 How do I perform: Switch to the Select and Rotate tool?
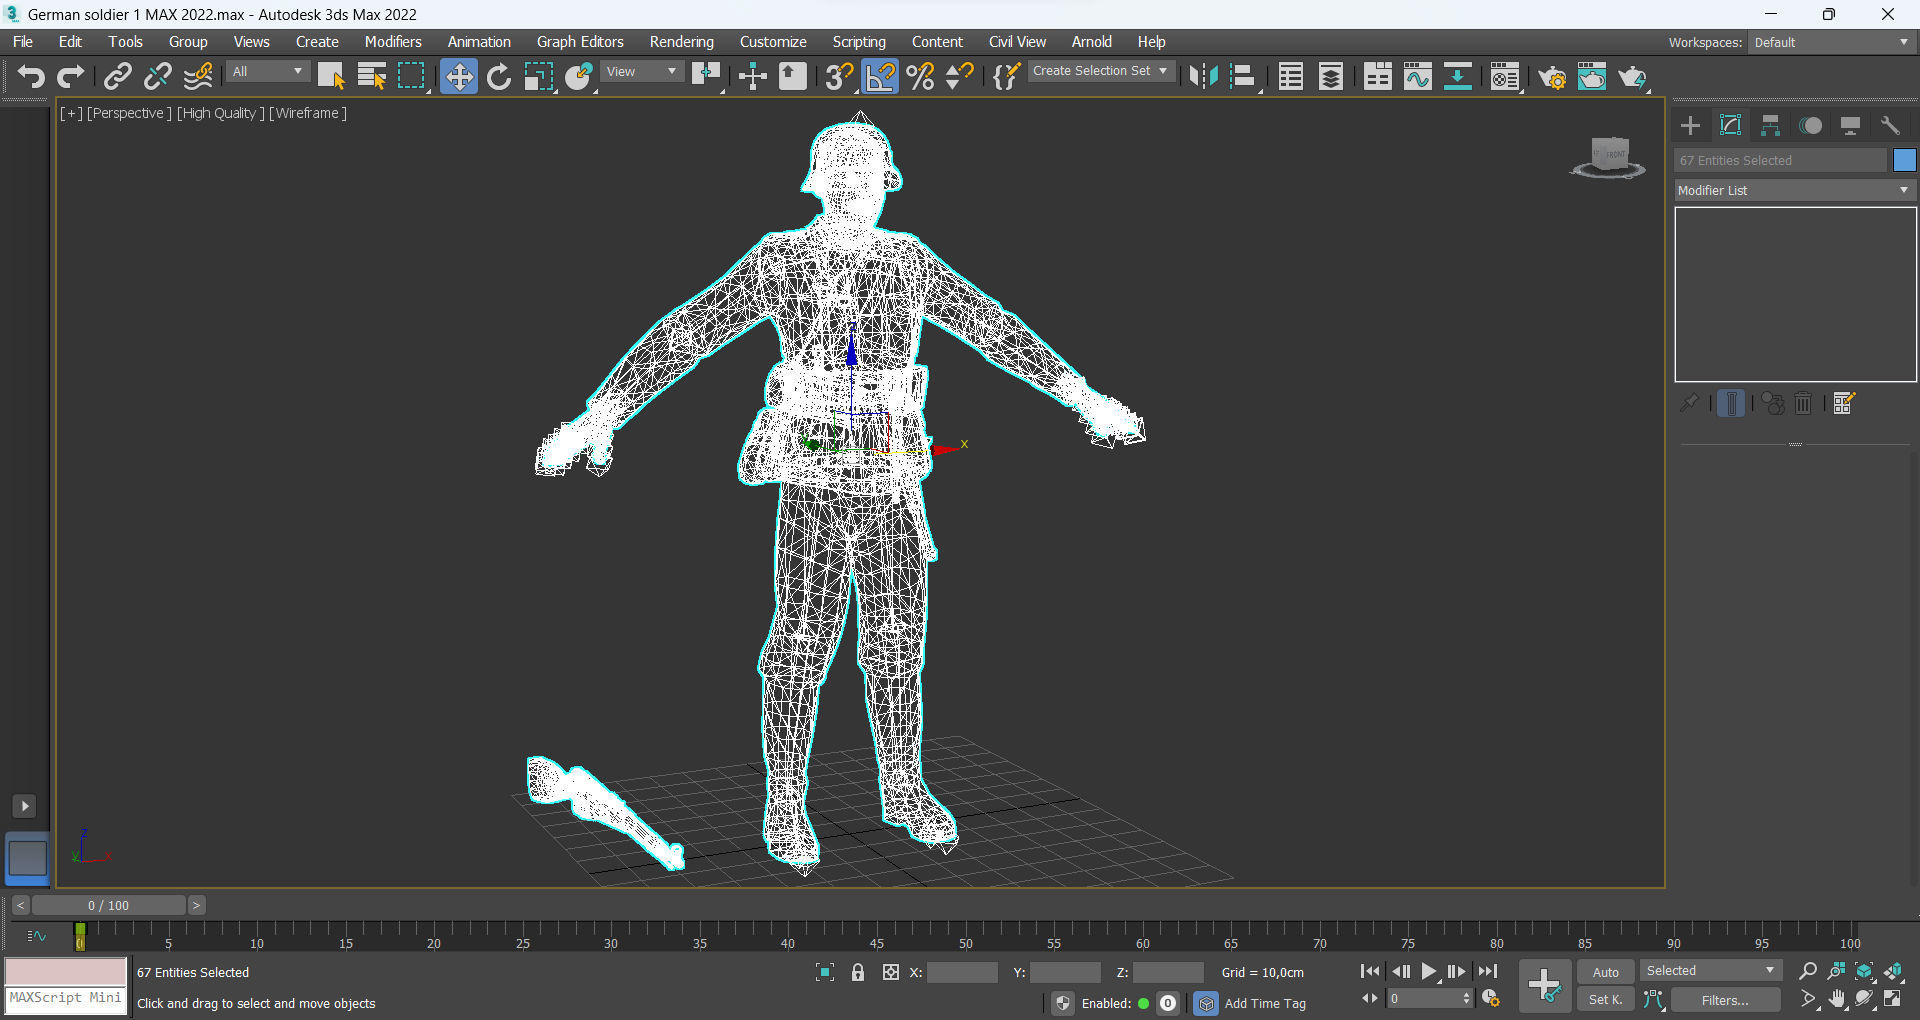(x=498, y=76)
